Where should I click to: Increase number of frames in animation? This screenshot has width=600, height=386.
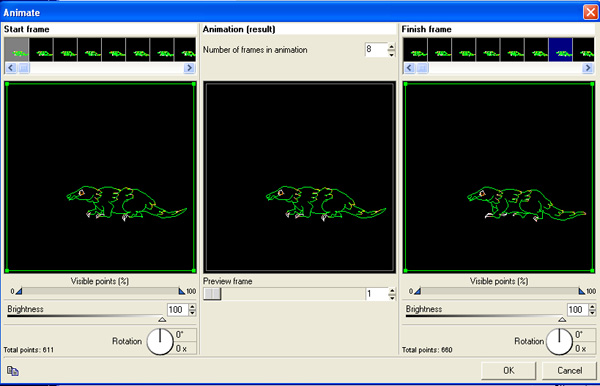(x=391, y=47)
